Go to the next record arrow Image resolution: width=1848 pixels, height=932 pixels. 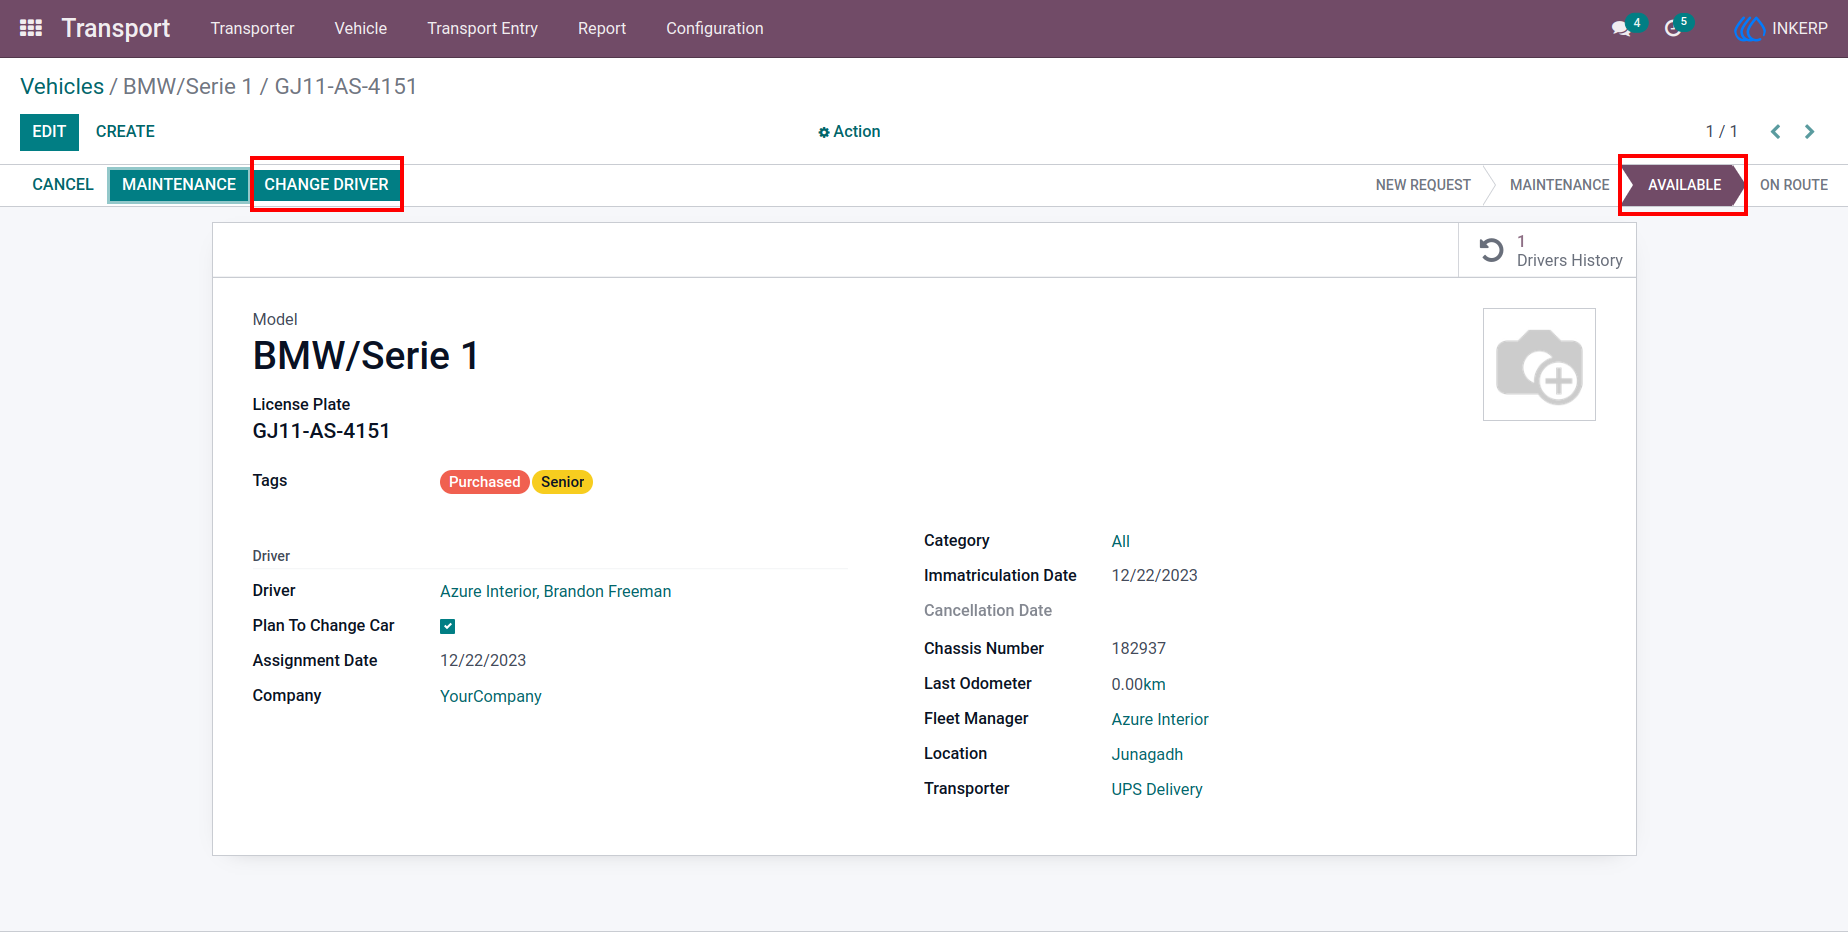tap(1809, 132)
